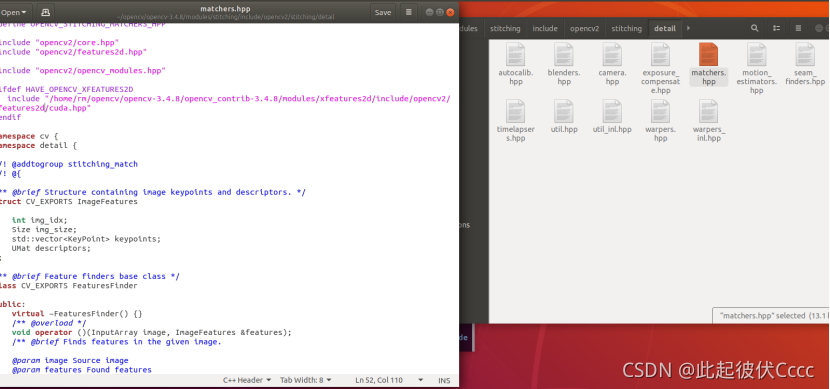Image resolution: width=830 pixels, height=389 pixels.
Task: Select the camera.hpp file icon
Action: tap(612, 55)
